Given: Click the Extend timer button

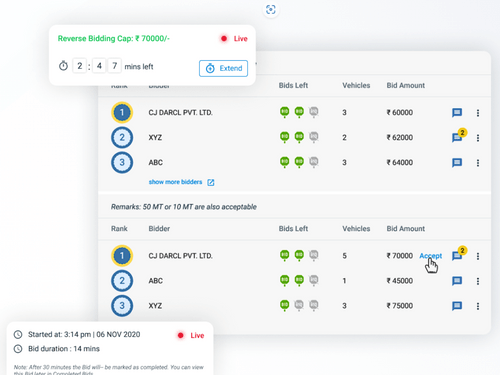Looking at the screenshot, I should (x=223, y=68).
